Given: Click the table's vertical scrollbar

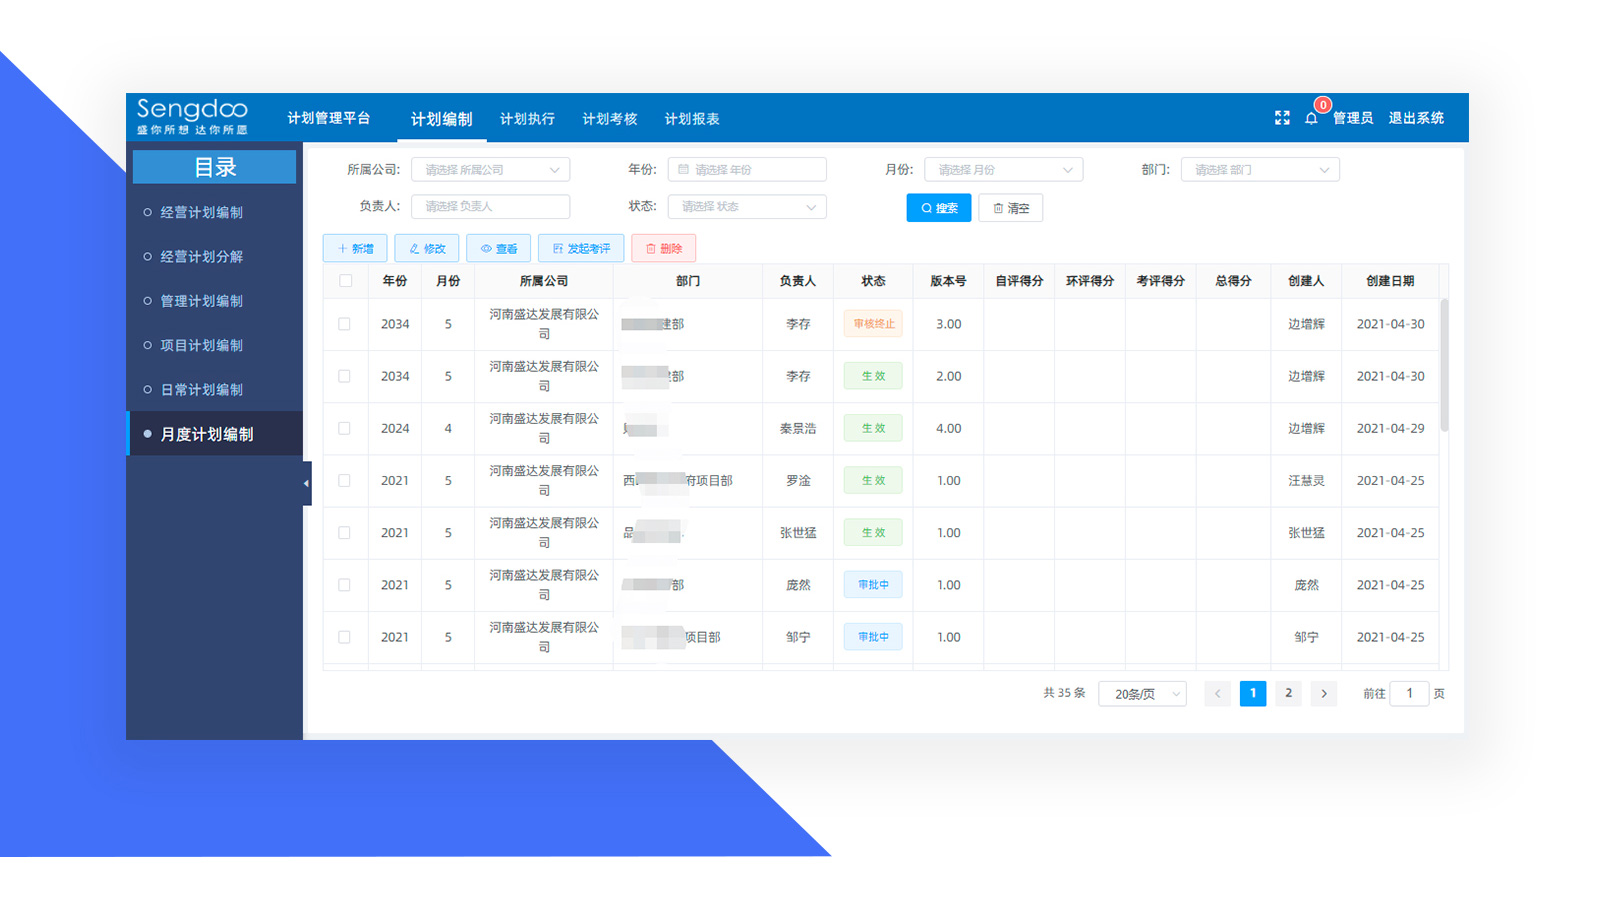Looking at the screenshot, I should [x=1444, y=365].
